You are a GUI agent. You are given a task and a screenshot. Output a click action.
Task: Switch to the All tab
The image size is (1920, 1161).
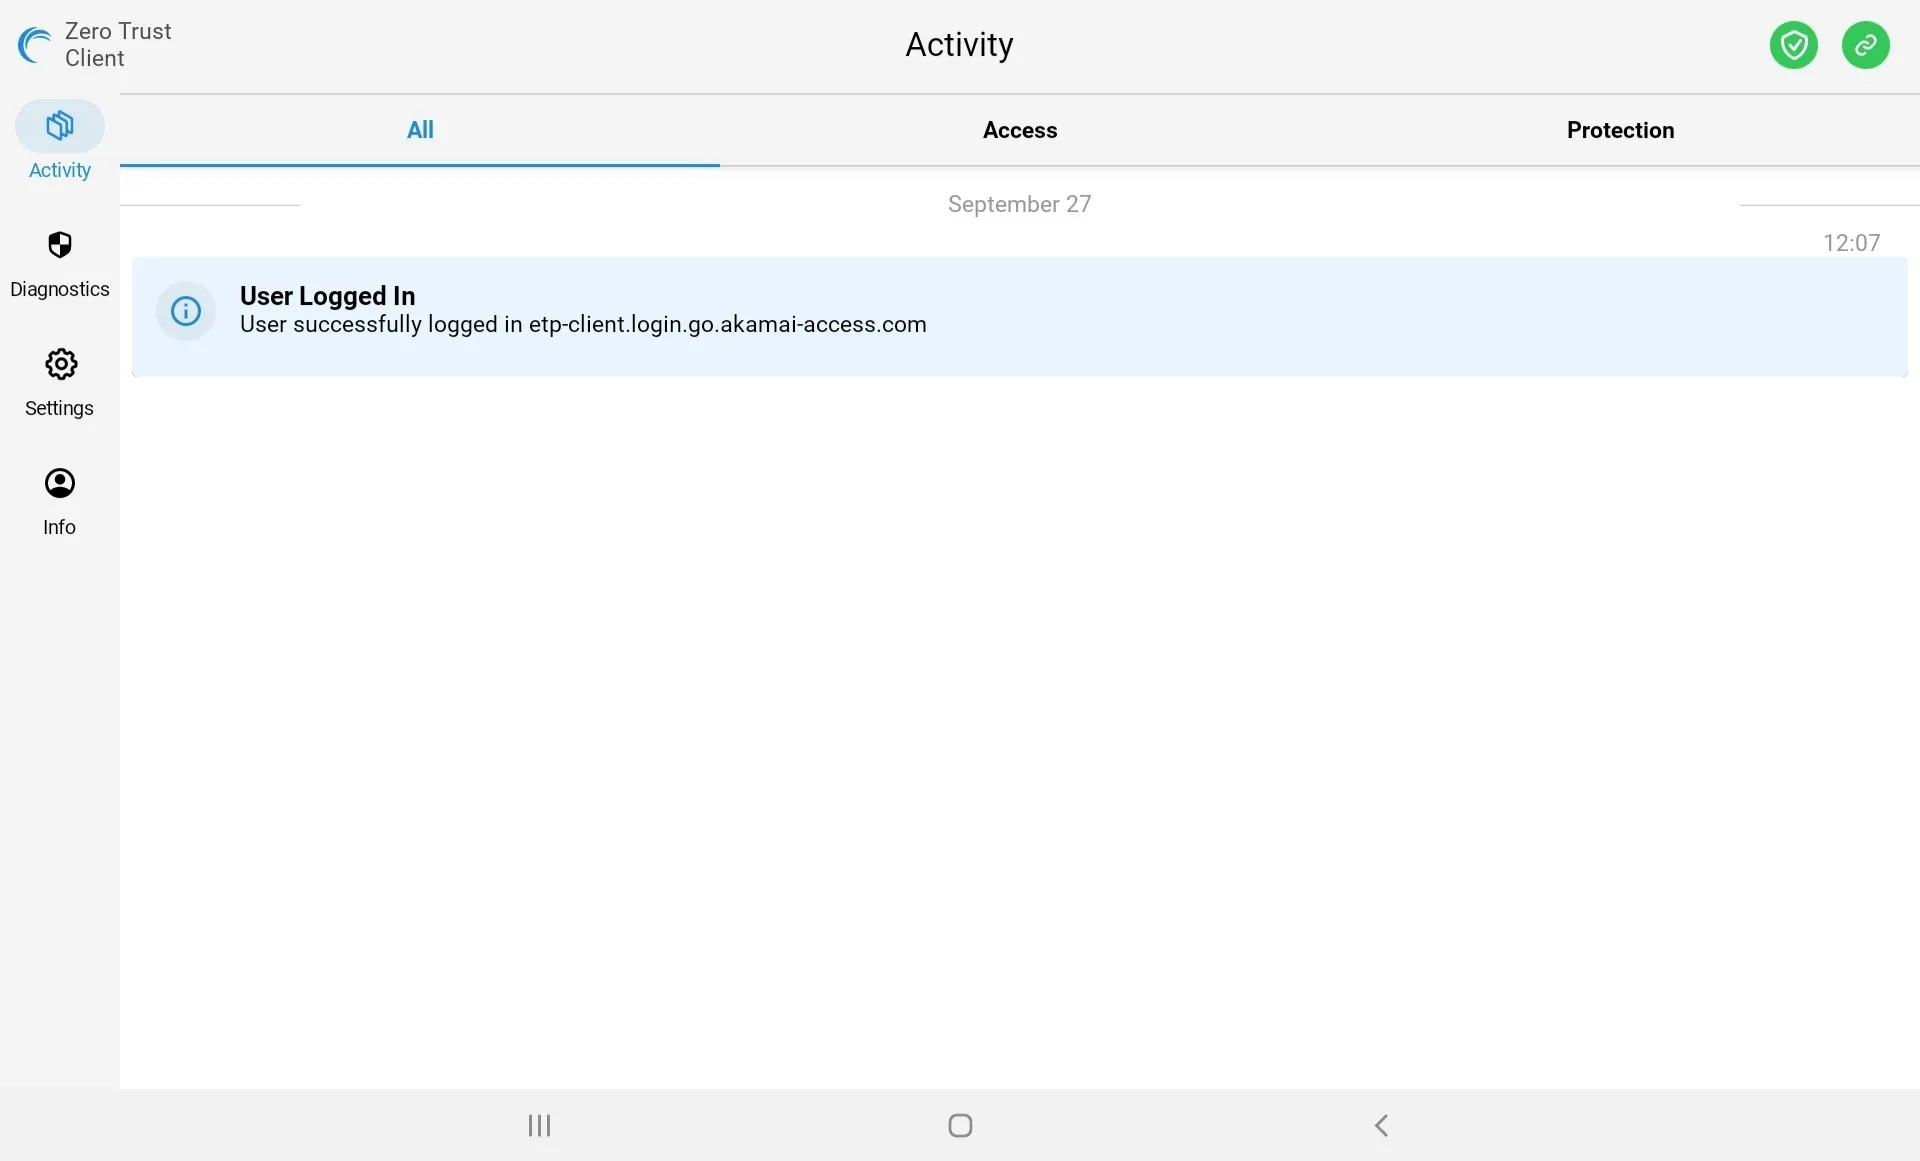420,130
